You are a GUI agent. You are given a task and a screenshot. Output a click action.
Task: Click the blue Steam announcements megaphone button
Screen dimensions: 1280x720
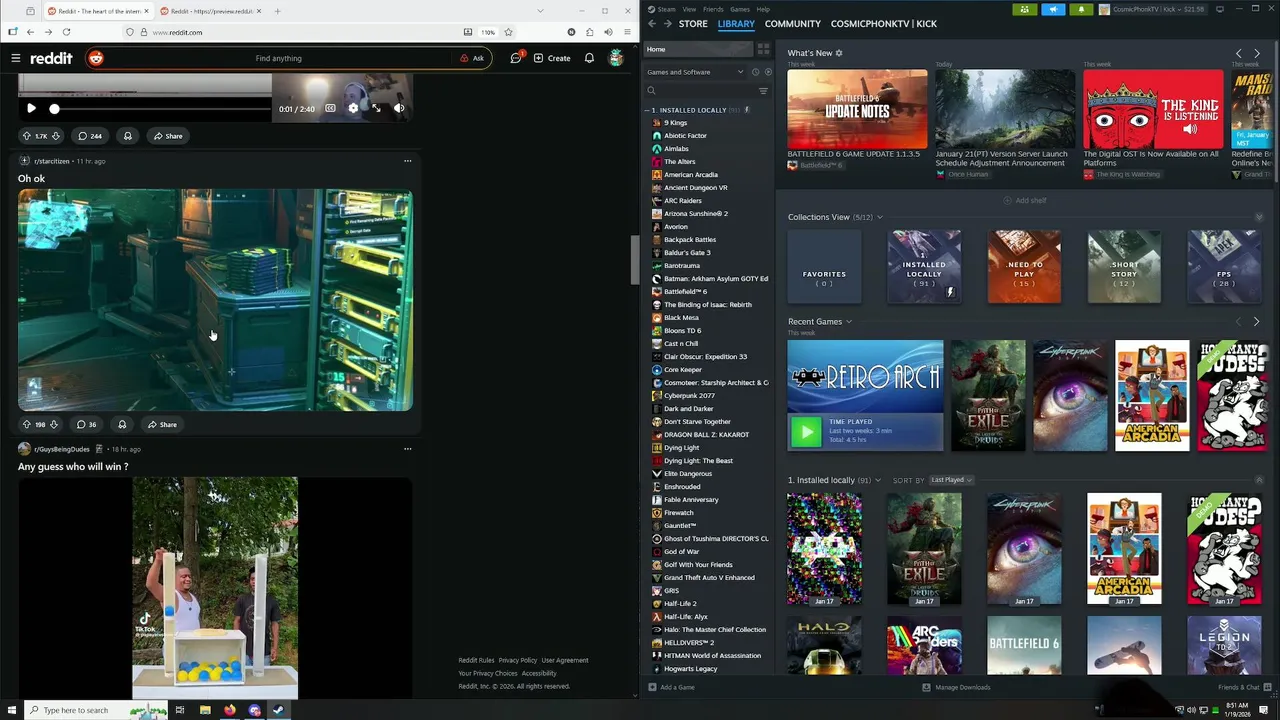pyautogui.click(x=1053, y=9)
